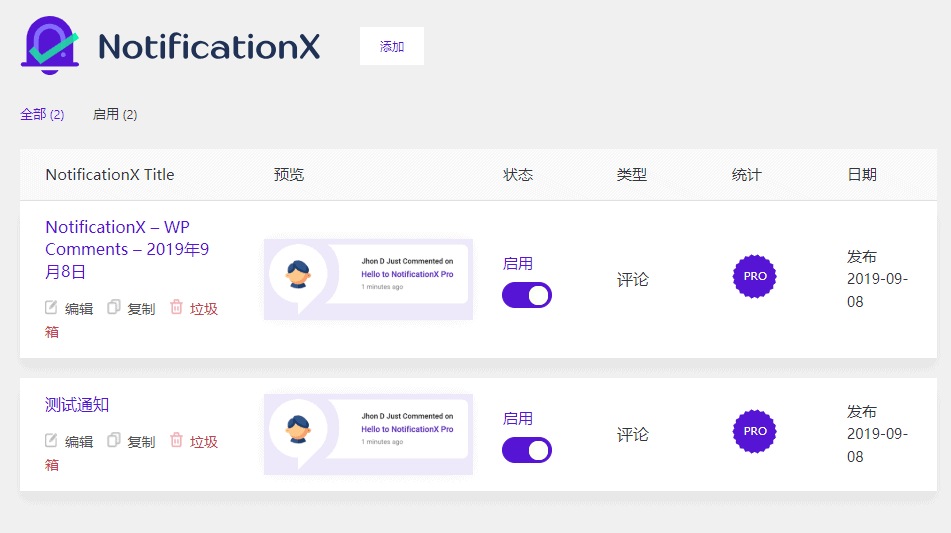
Task: Click 编辑 link in WP Comments row
Action: click(x=79, y=309)
